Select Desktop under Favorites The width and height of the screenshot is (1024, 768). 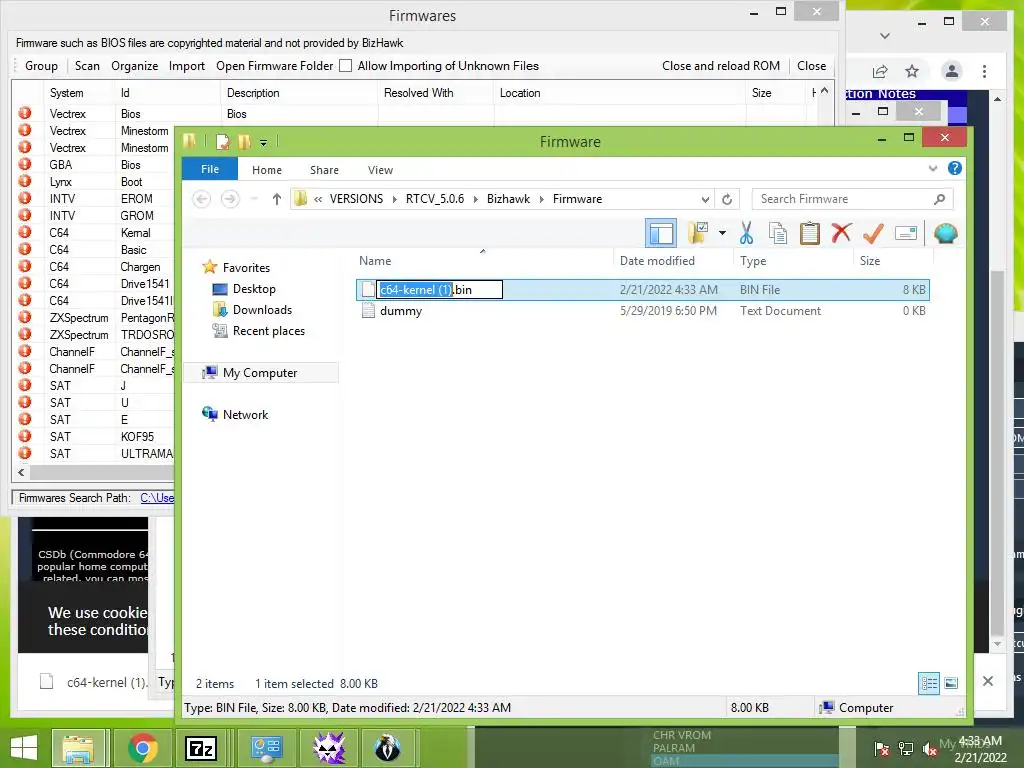253,289
